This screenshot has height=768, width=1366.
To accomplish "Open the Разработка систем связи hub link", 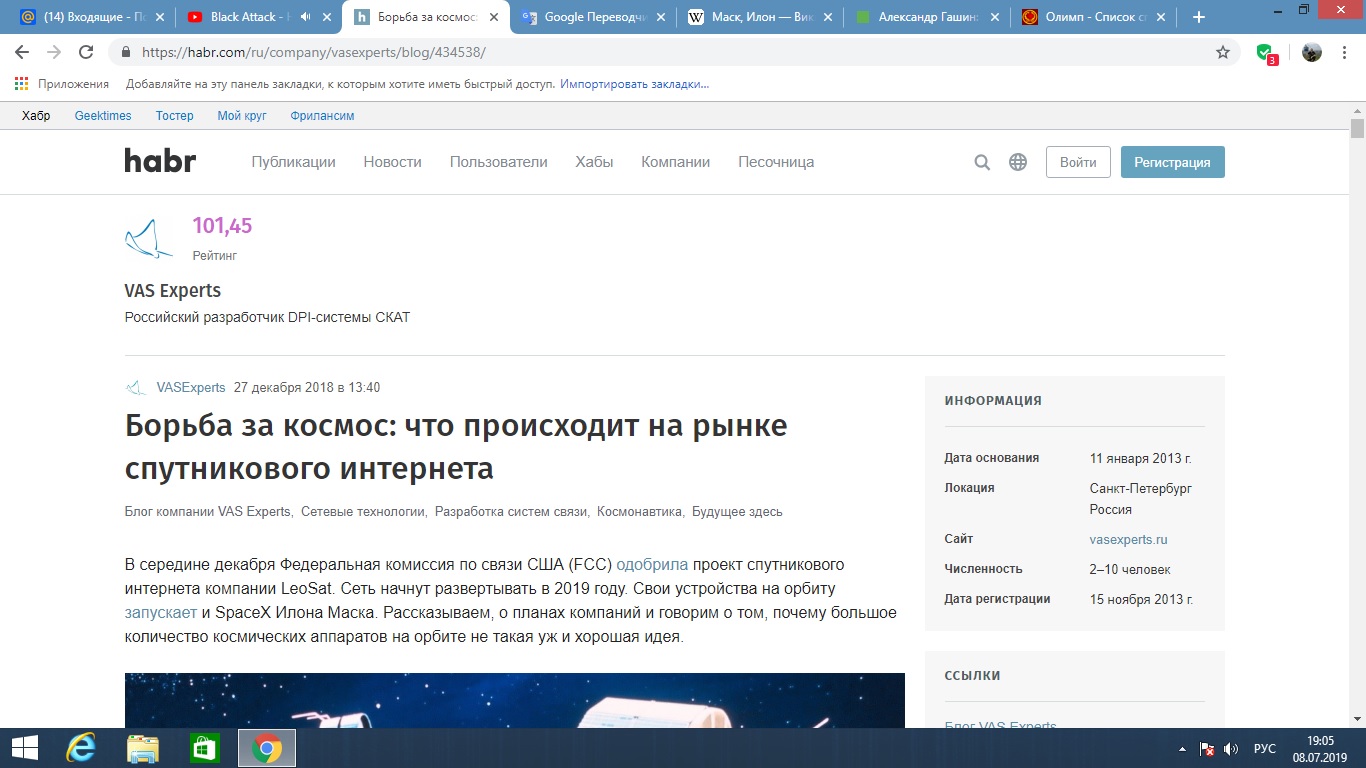I will tap(512, 512).
